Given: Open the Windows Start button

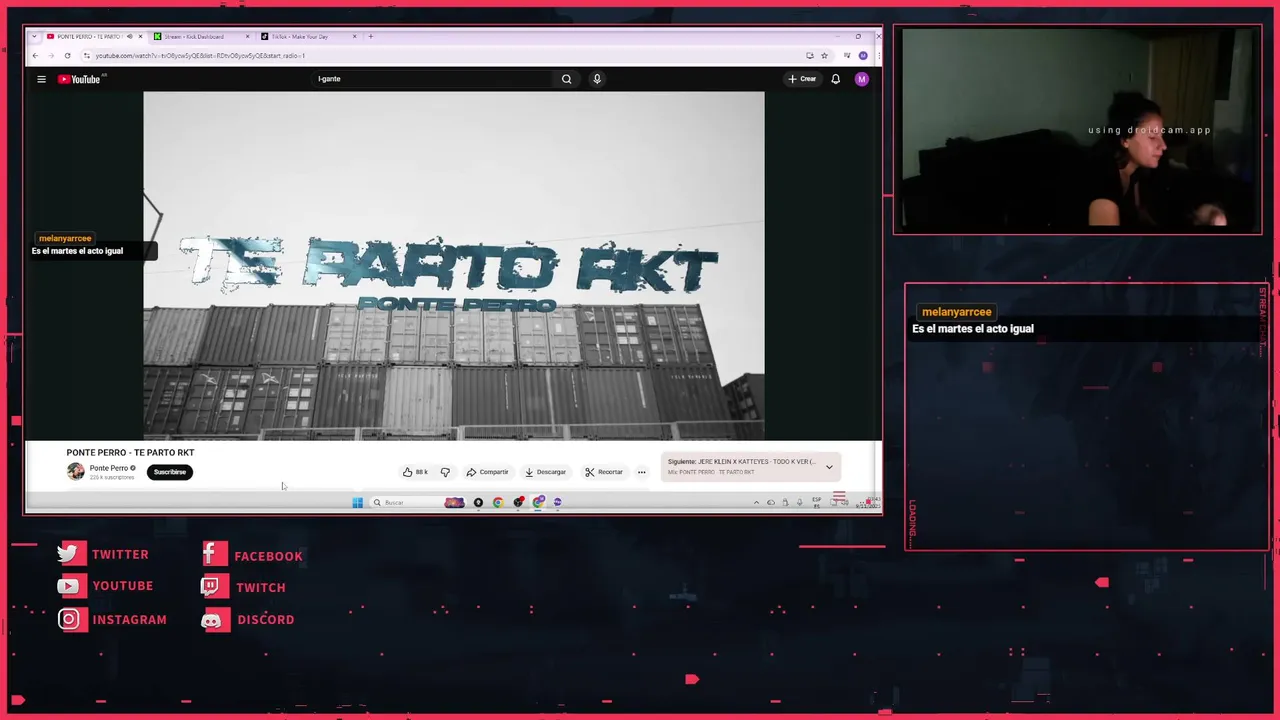Looking at the screenshot, I should tap(357, 502).
